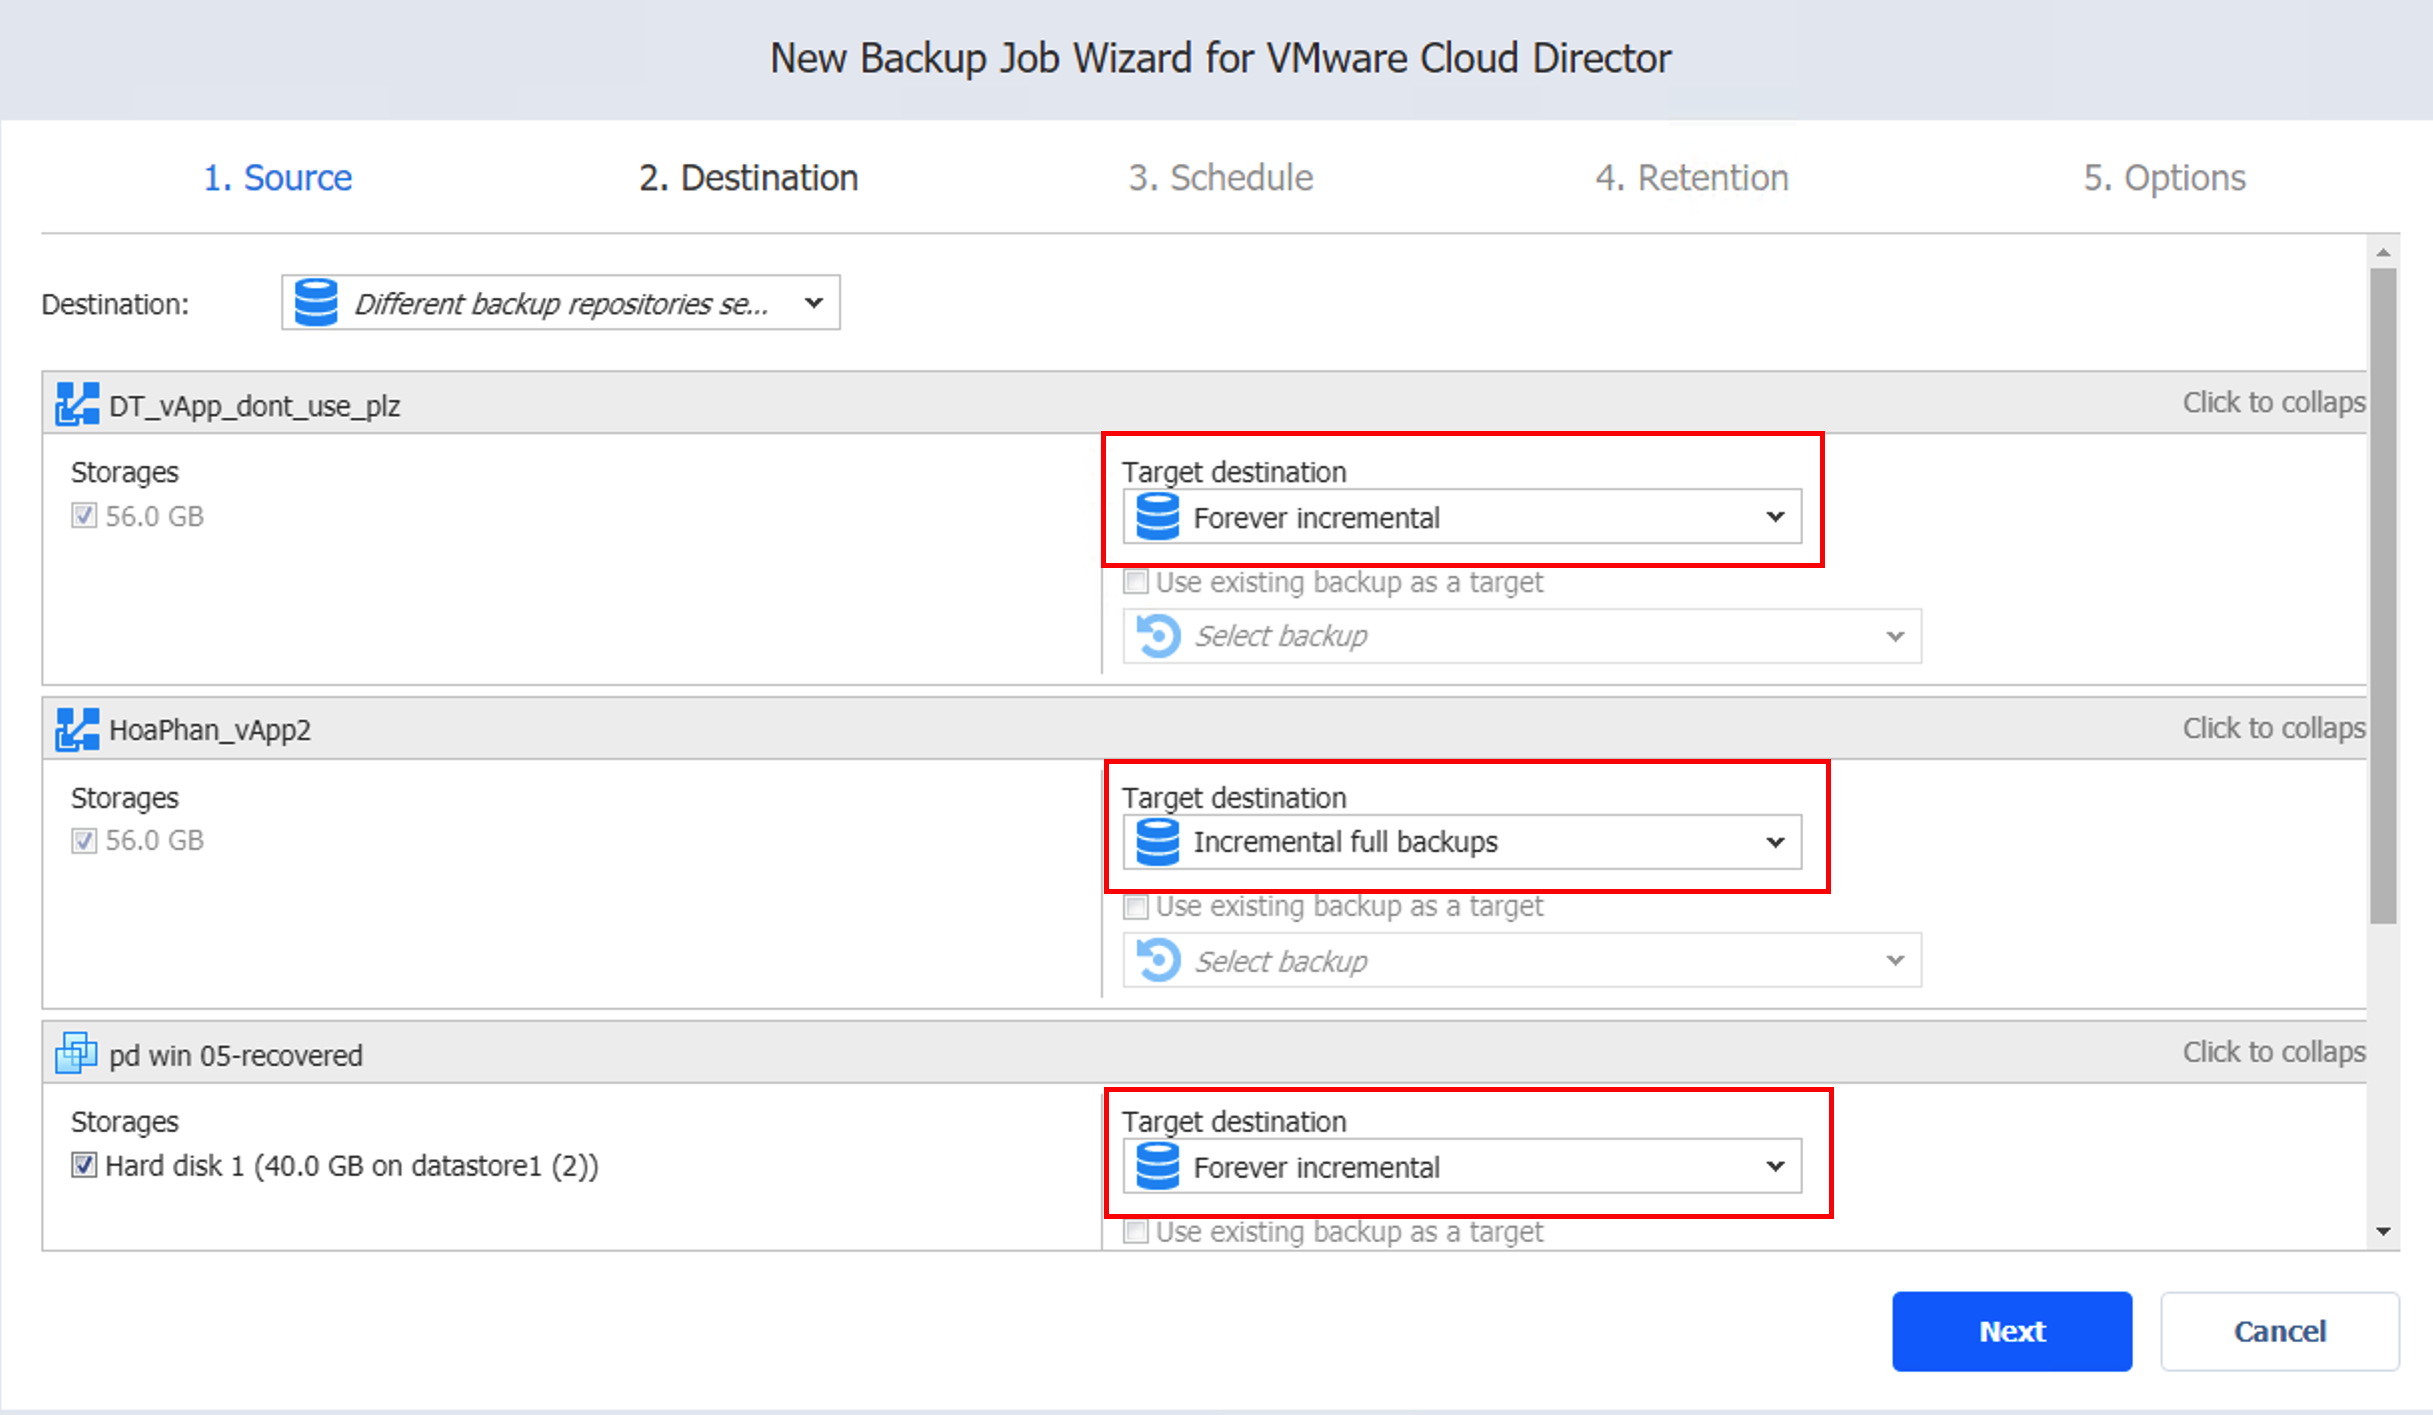Image resolution: width=2433 pixels, height=1415 pixels.
Task: Click the DT_vApp_dont_use_plz name
Action: (255, 406)
